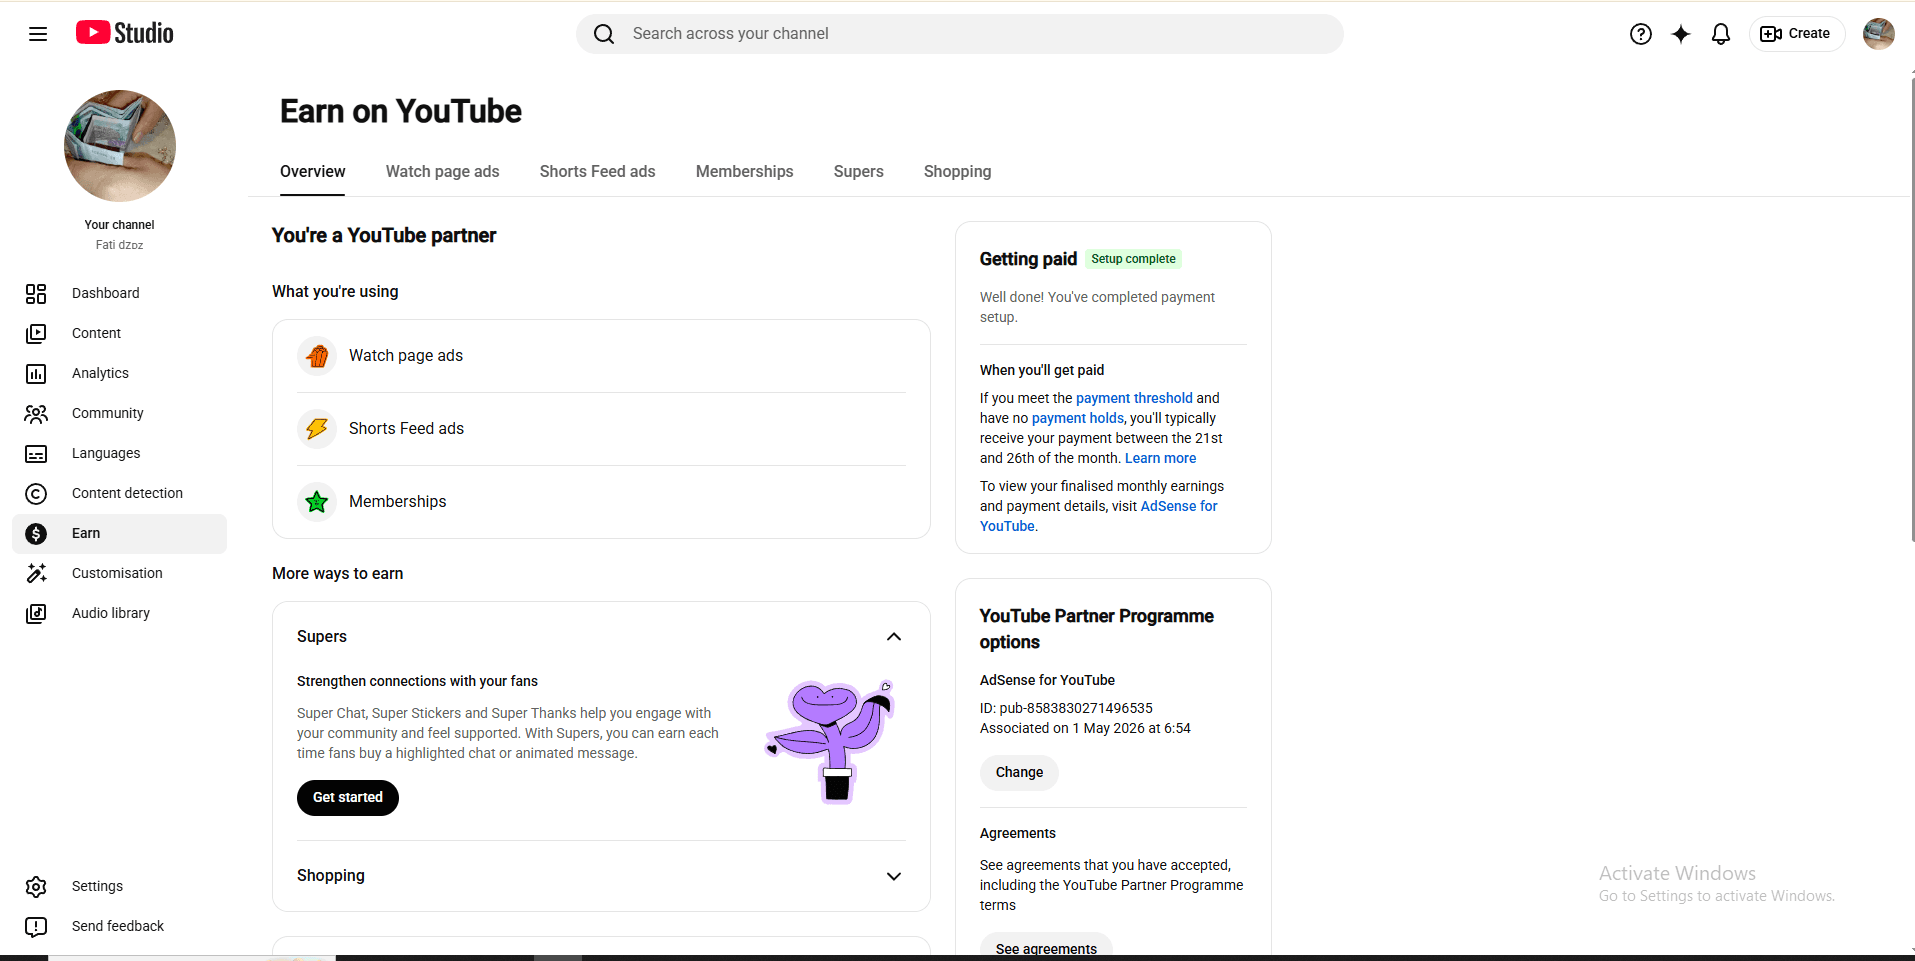This screenshot has height=961, width=1915.
Task: Click the Earn dollar icon
Action: click(36, 534)
